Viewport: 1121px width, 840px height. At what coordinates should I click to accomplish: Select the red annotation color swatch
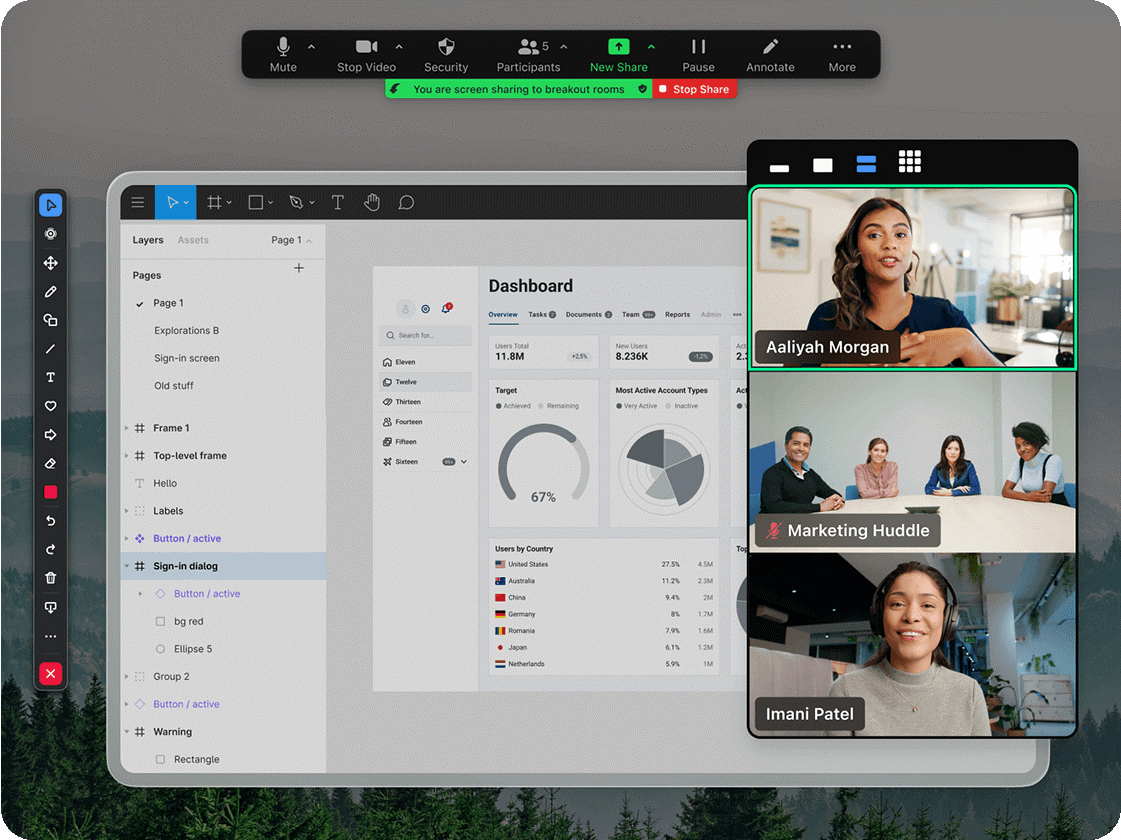pyautogui.click(x=51, y=492)
